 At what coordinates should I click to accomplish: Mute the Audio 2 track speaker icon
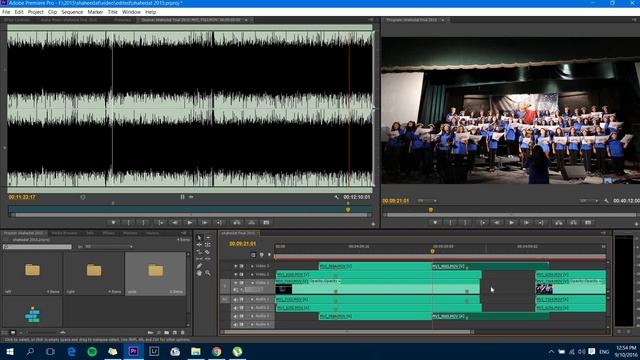tap(236, 308)
